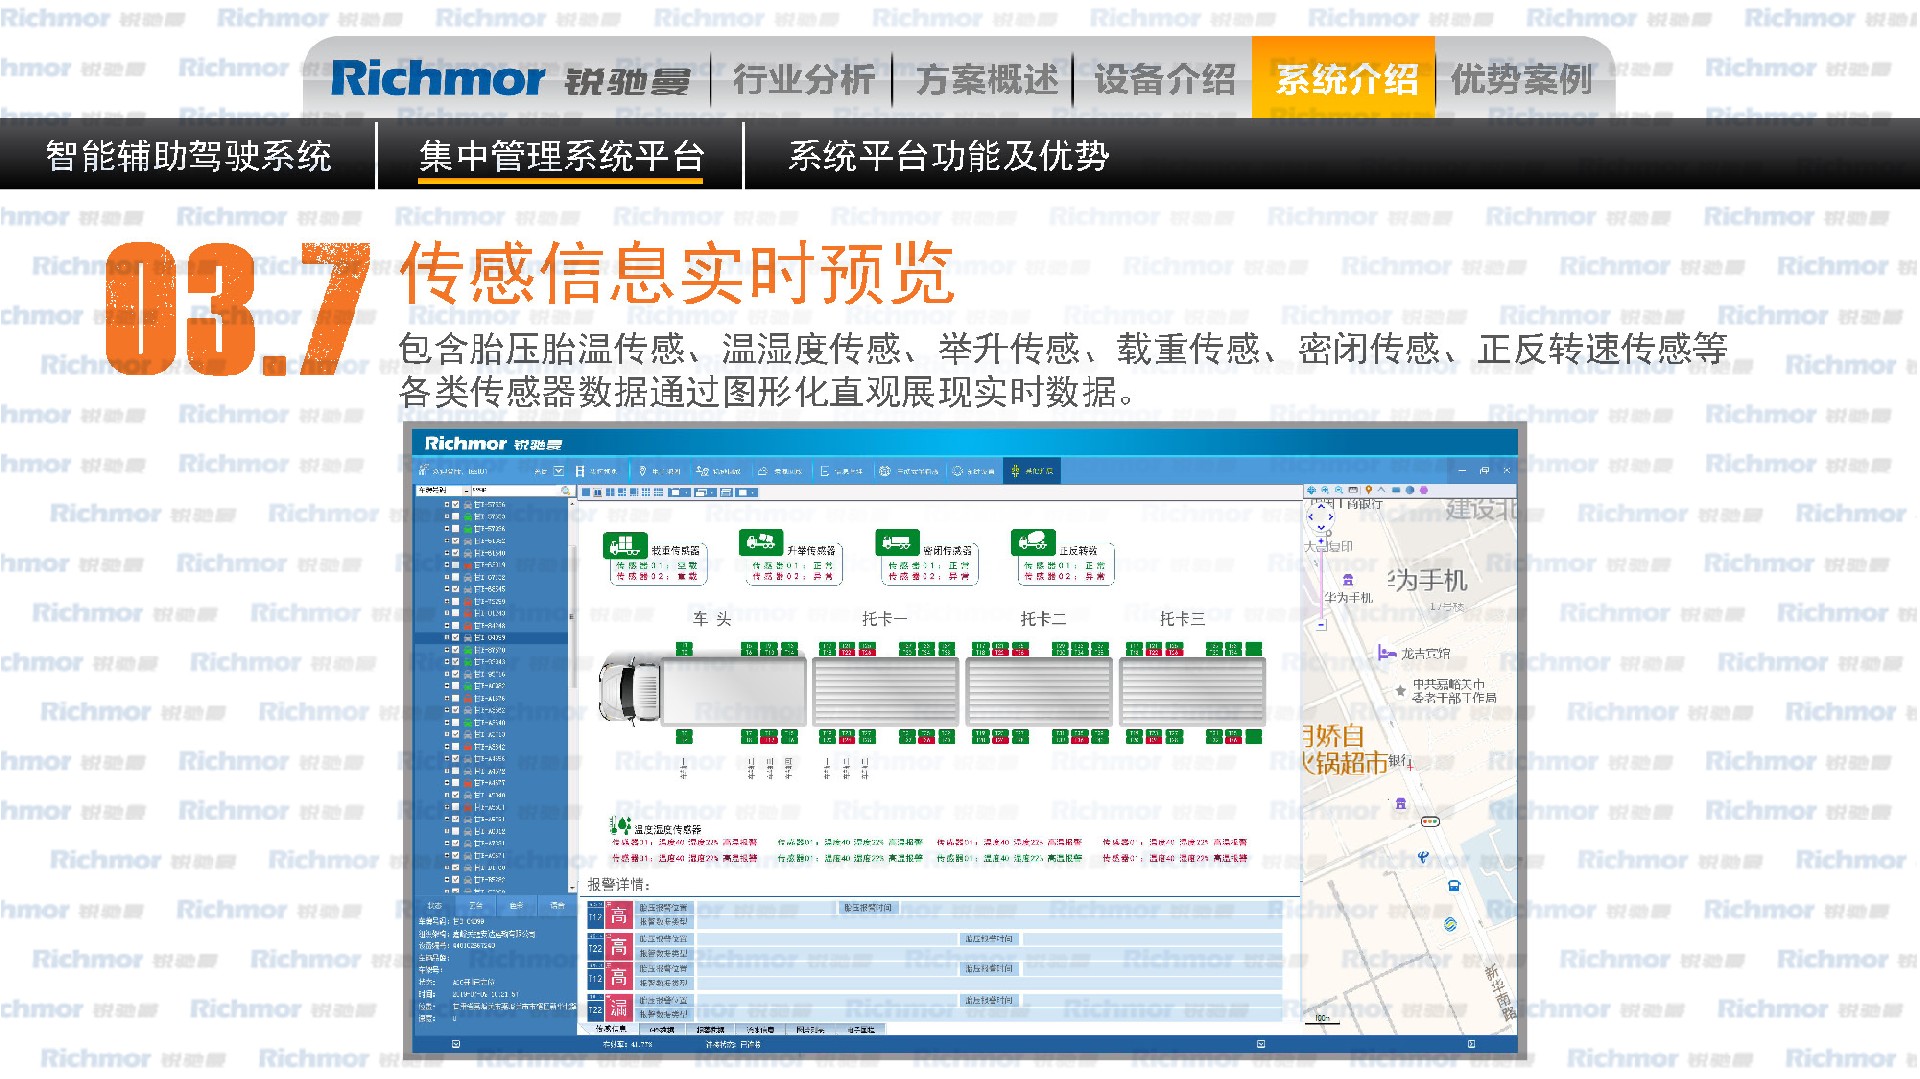Click the map zoom minus button
The width and height of the screenshot is (1920, 1079).
[x=1321, y=625]
